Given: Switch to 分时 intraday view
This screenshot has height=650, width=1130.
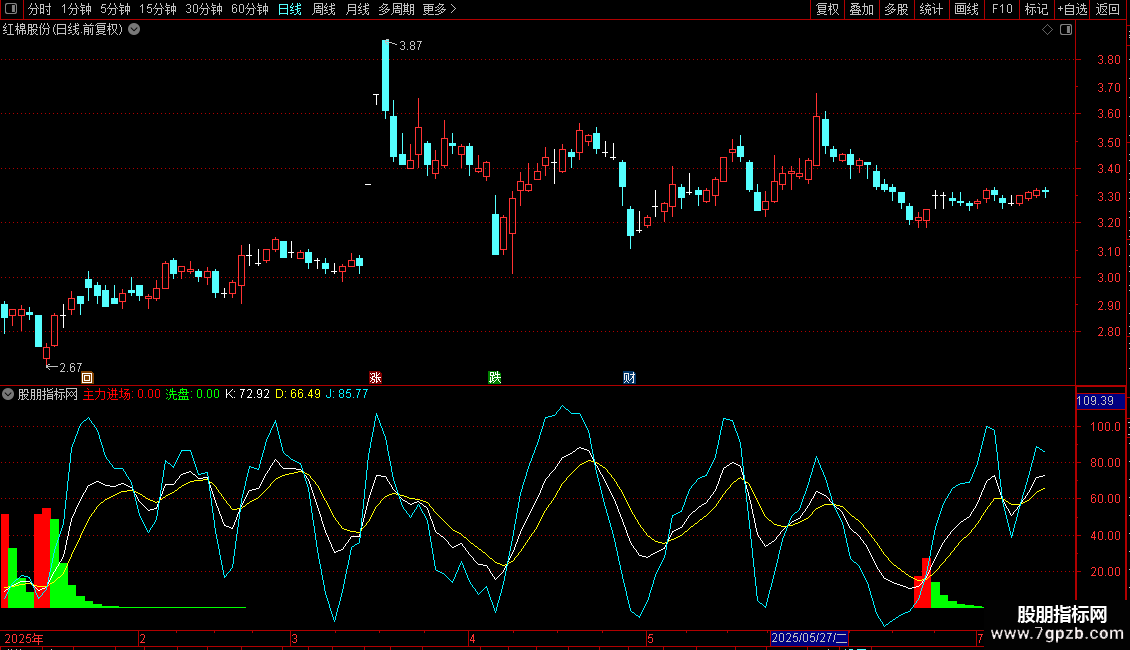Looking at the screenshot, I should (x=40, y=9).
